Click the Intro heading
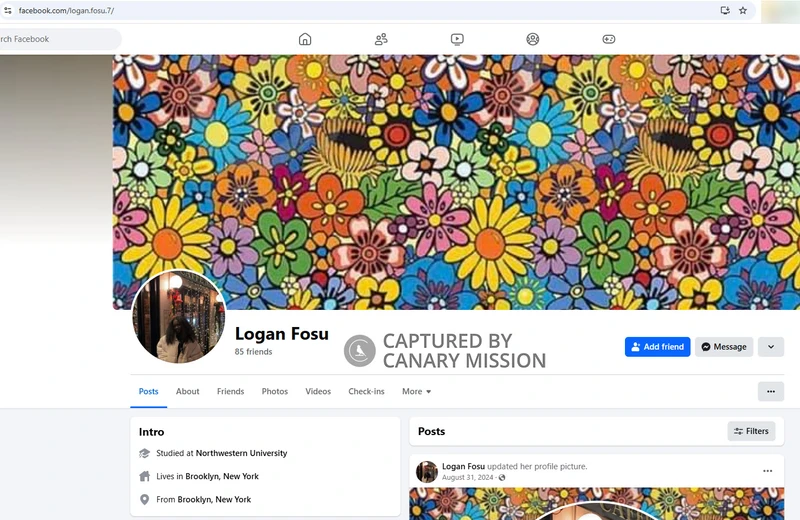The height and width of the screenshot is (520, 800). (x=152, y=432)
